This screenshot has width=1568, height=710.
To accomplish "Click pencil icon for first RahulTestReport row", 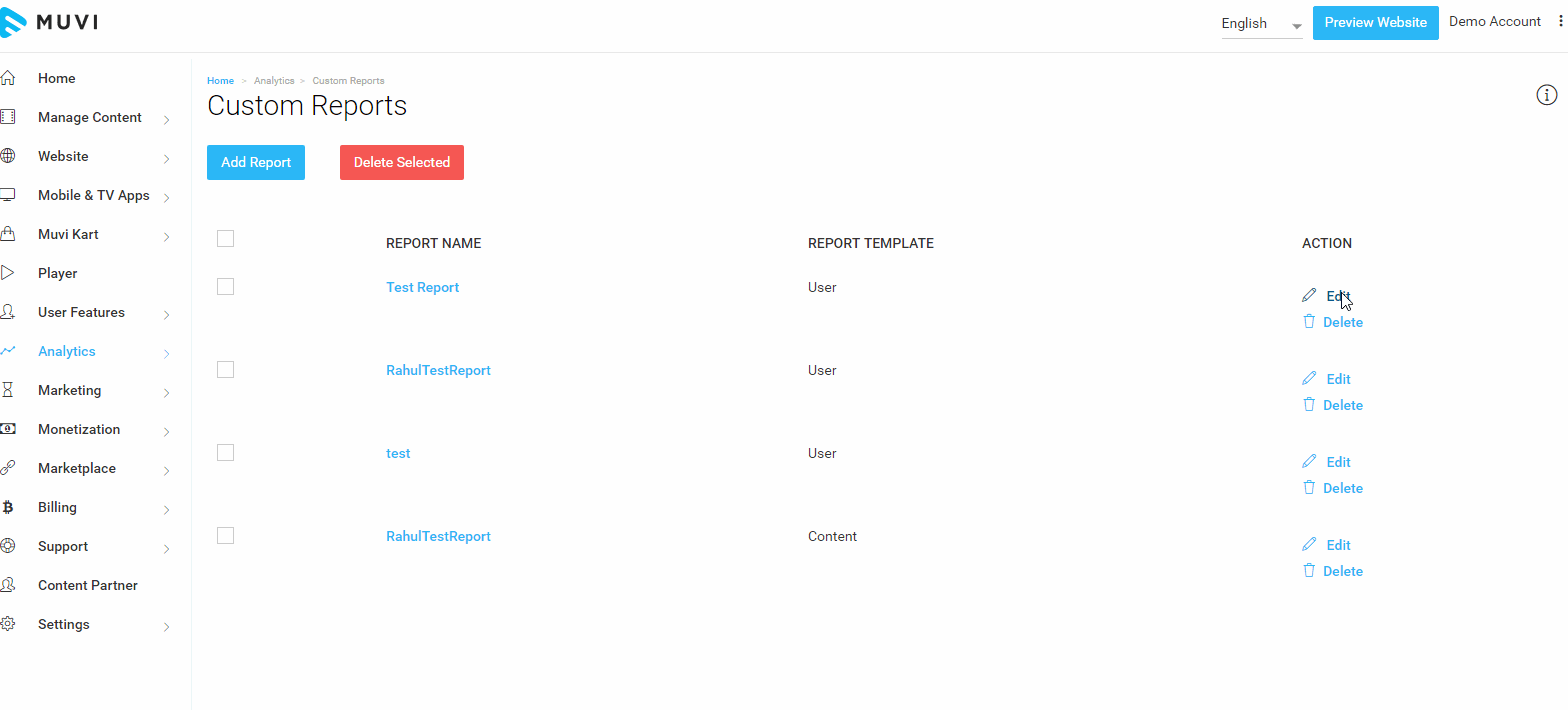I will (x=1309, y=378).
